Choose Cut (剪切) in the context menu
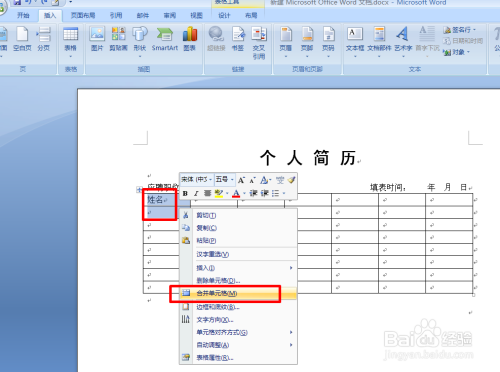The height and width of the screenshot is (372, 500). [238, 215]
